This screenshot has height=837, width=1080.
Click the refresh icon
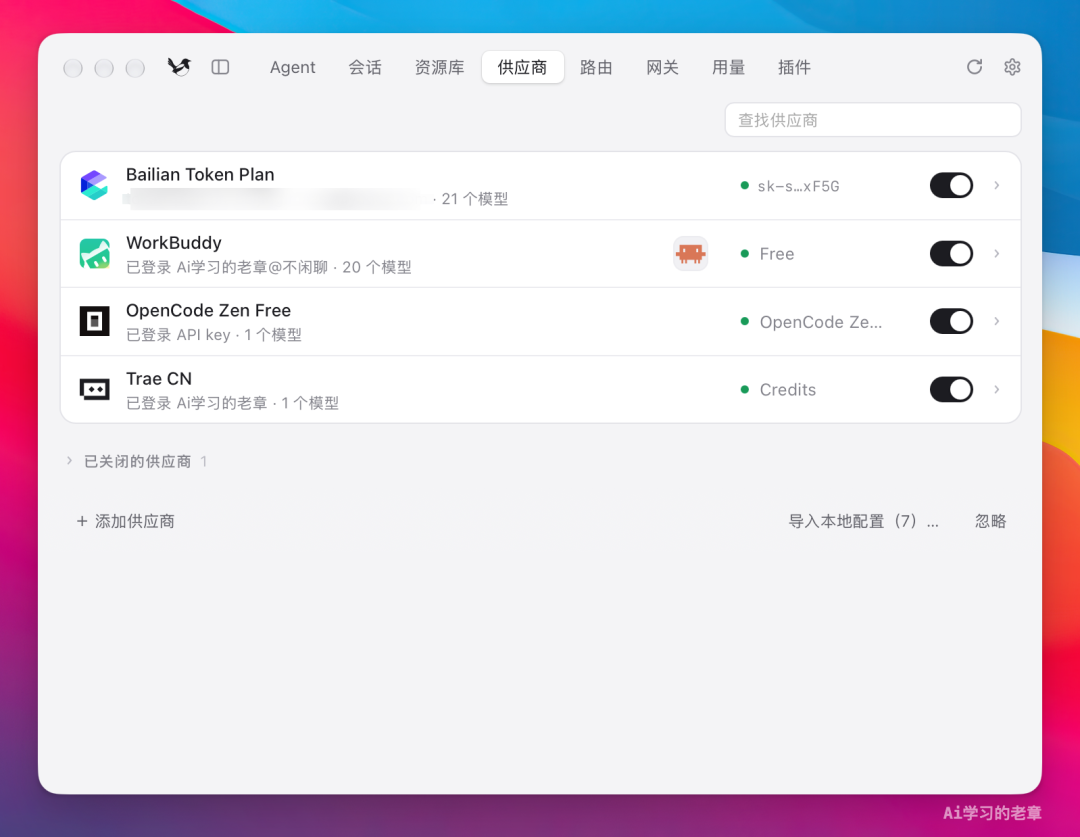974,67
